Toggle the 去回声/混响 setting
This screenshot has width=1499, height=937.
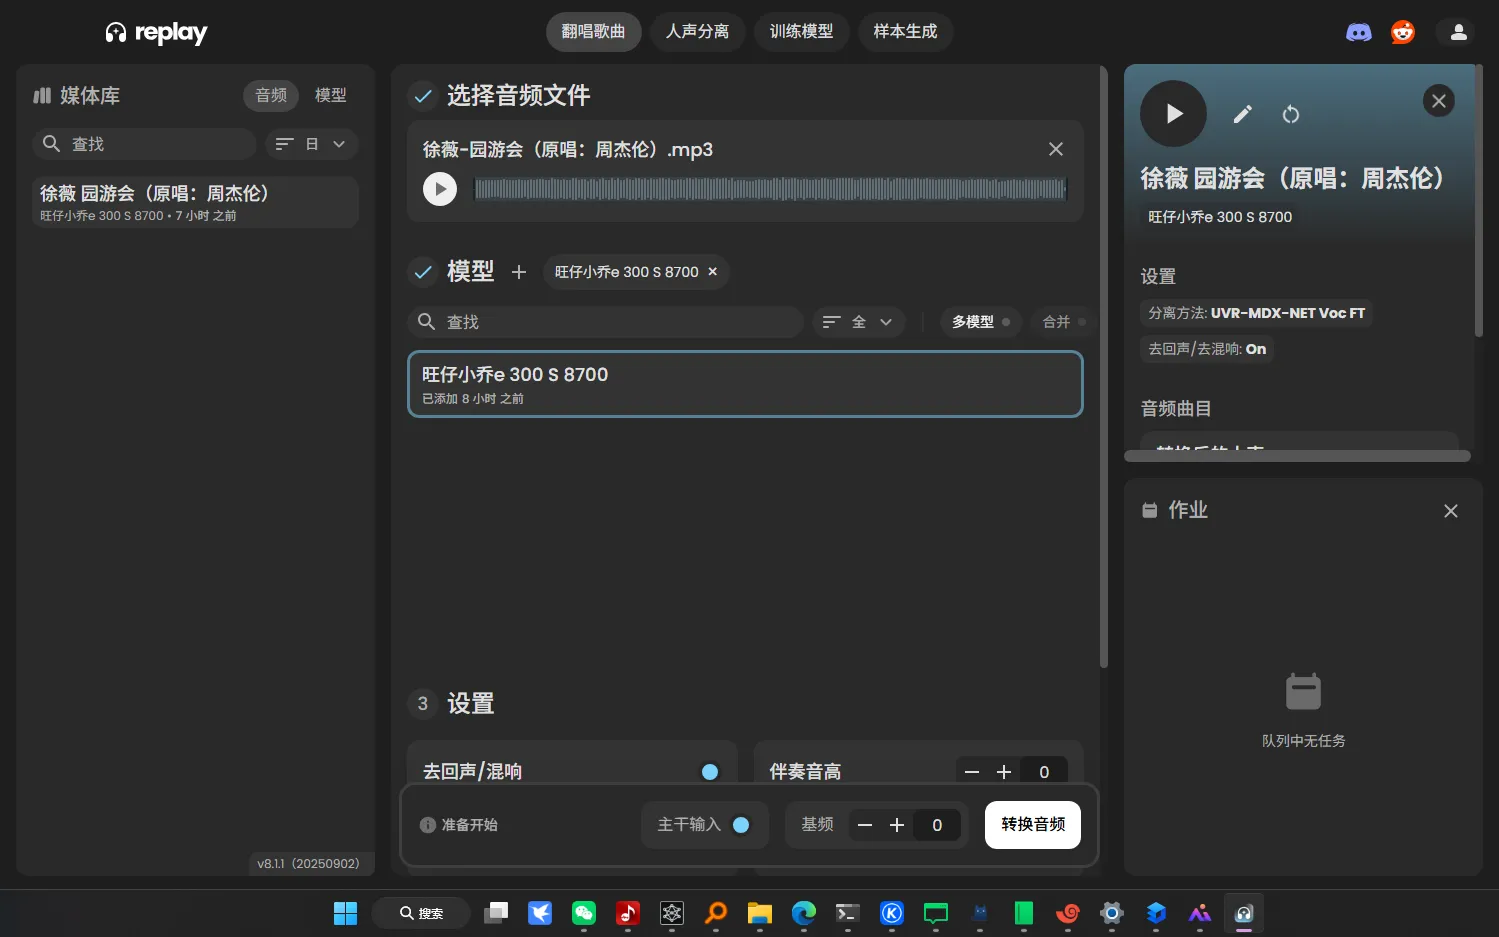709,771
